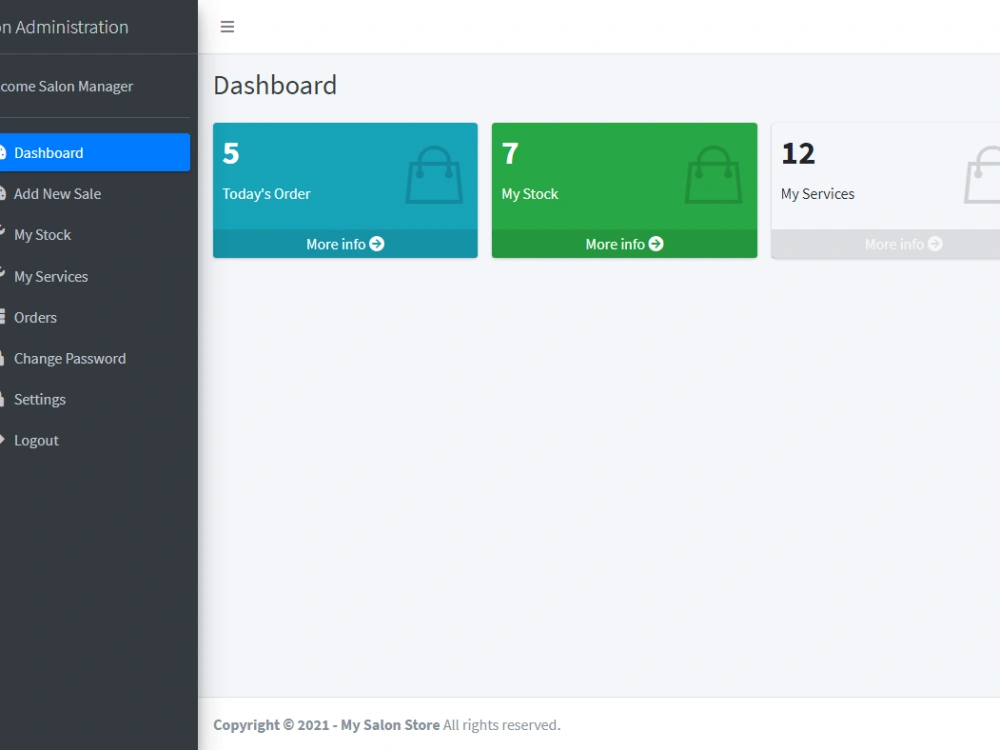Click the arrow icon on My Services More info
Viewport: 1000px width, 750px height.
[936, 244]
